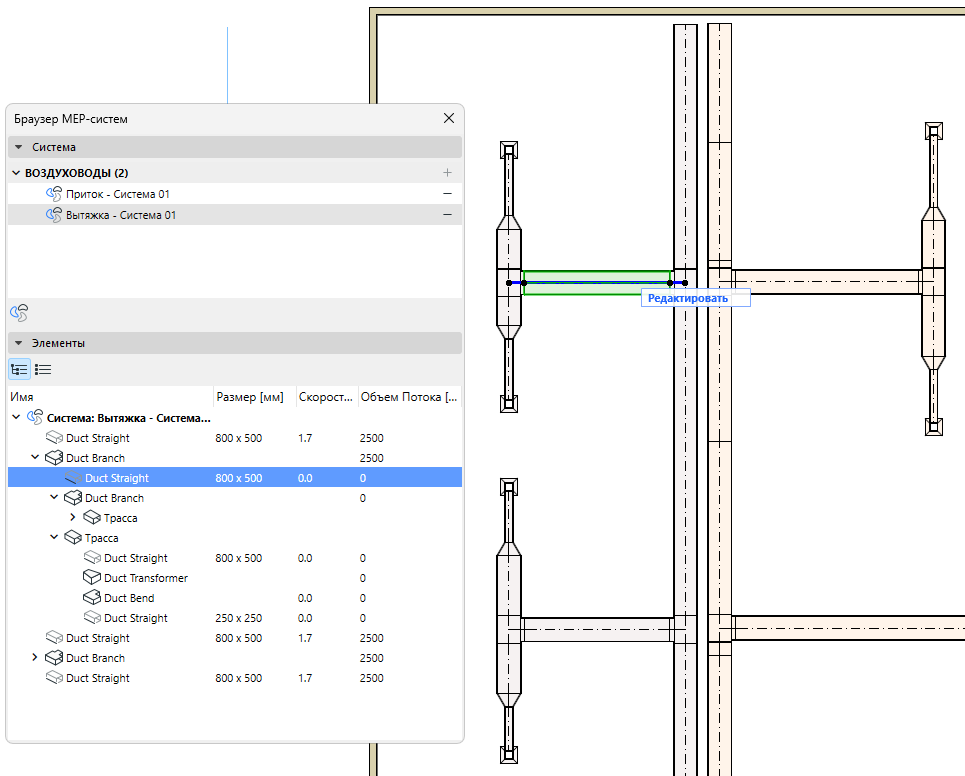The height and width of the screenshot is (776, 965).
Task: Collapse the Элементы panel section
Action: click(x=18, y=343)
